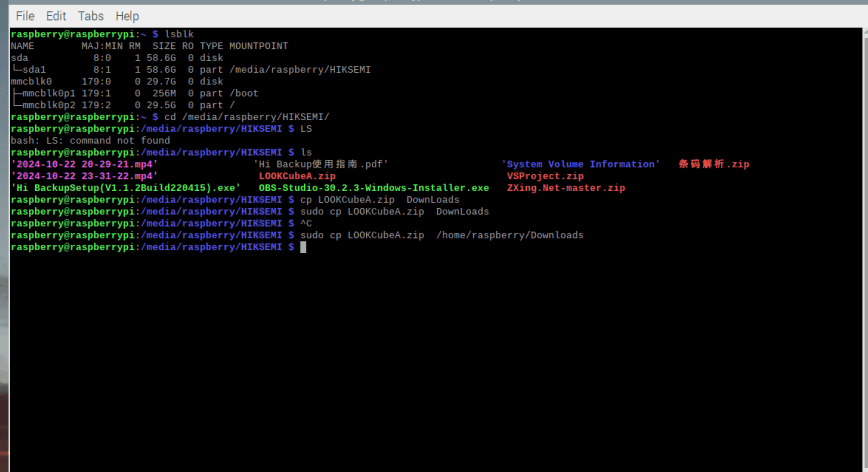
Task: Click the /home/raspberry/Downloads path text
Action: tap(509, 235)
